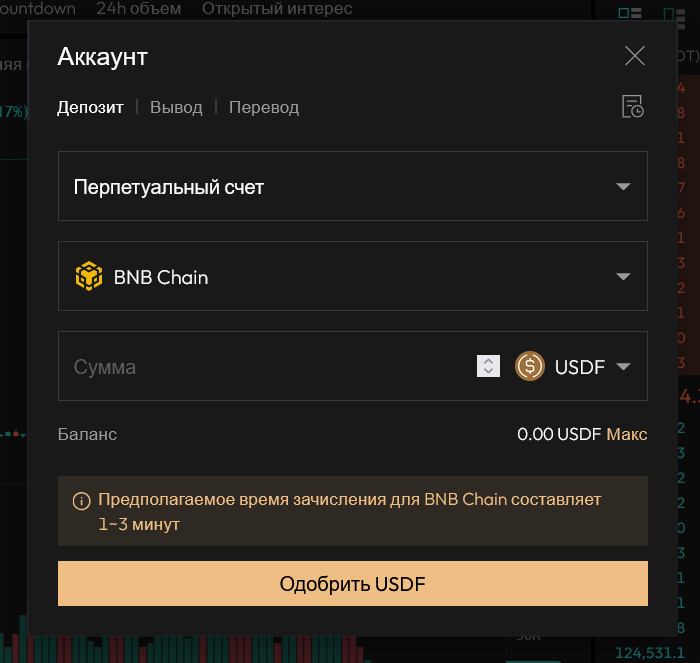
Task: Switch to the Вывод tab
Action: click(x=176, y=107)
